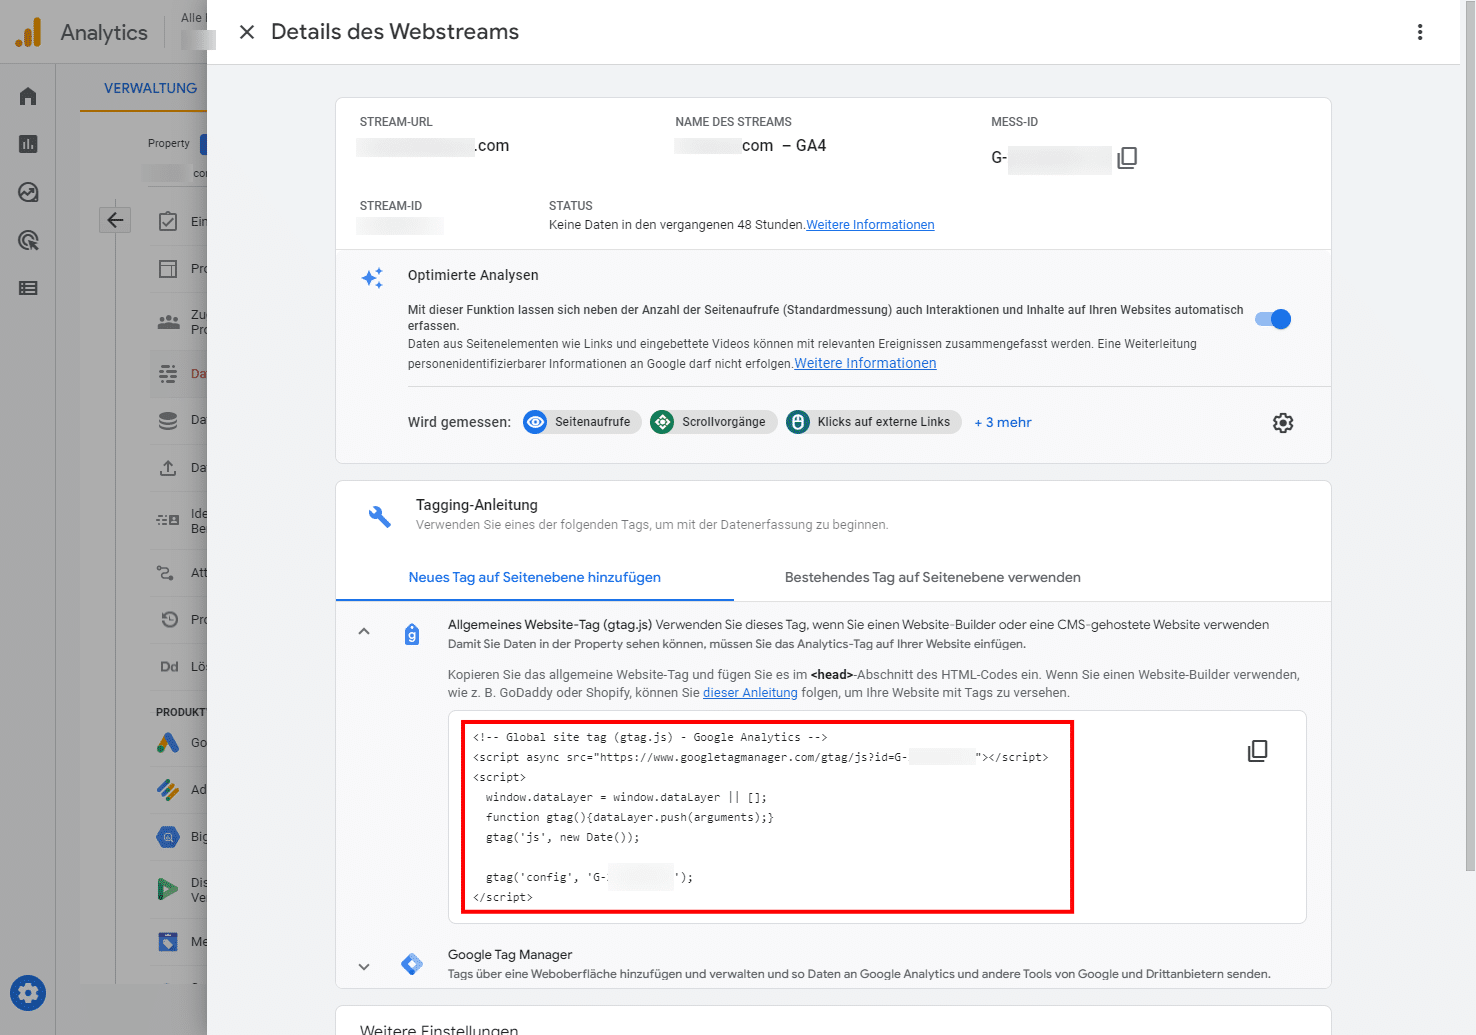Click the Google Analytics logo
The height and width of the screenshot is (1035, 1476).
pyautogui.click(x=29, y=32)
